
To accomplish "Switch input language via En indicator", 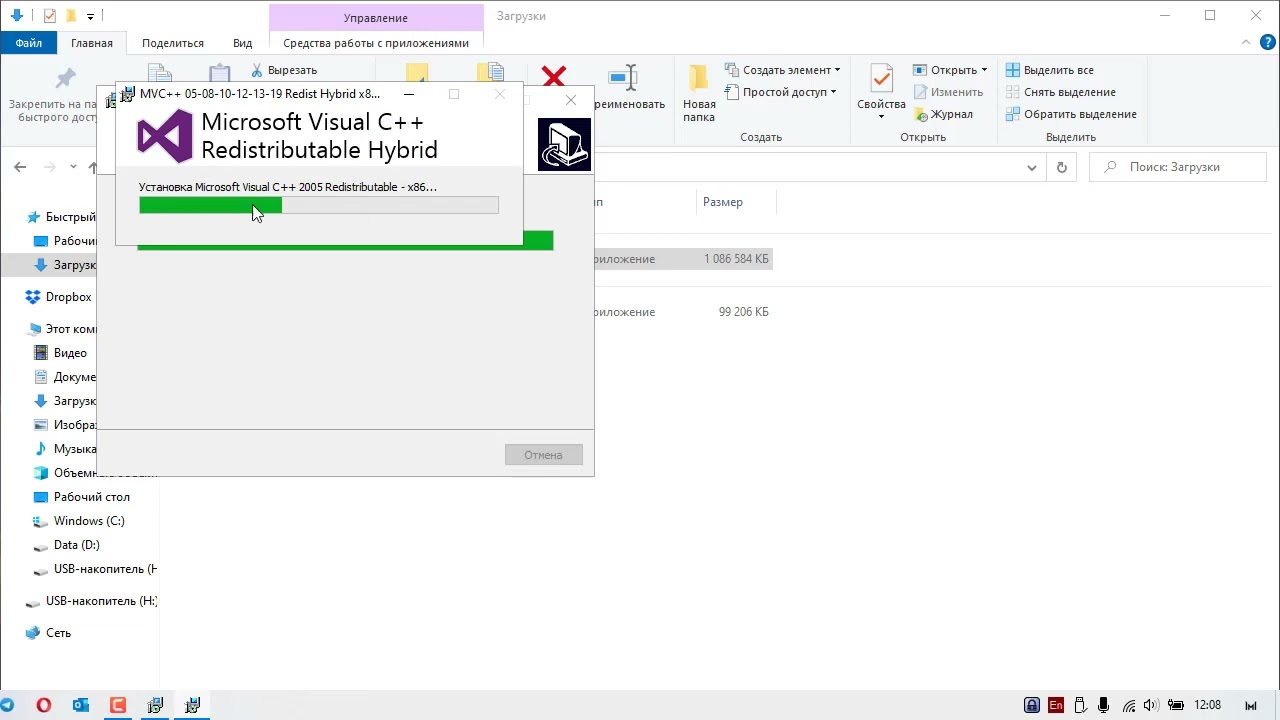I will 1056,705.
